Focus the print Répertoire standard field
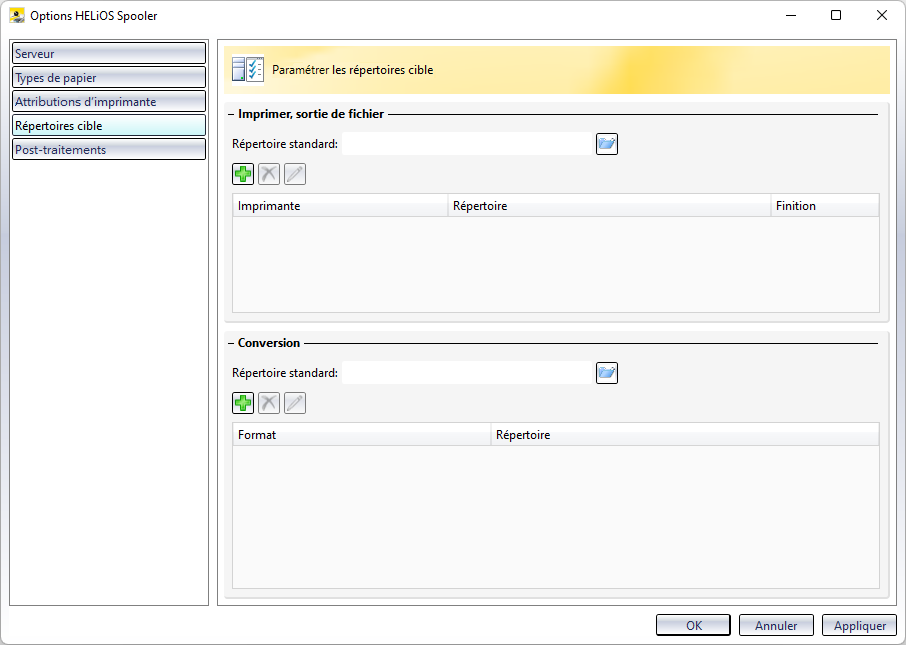The height and width of the screenshot is (645, 906). [x=467, y=144]
